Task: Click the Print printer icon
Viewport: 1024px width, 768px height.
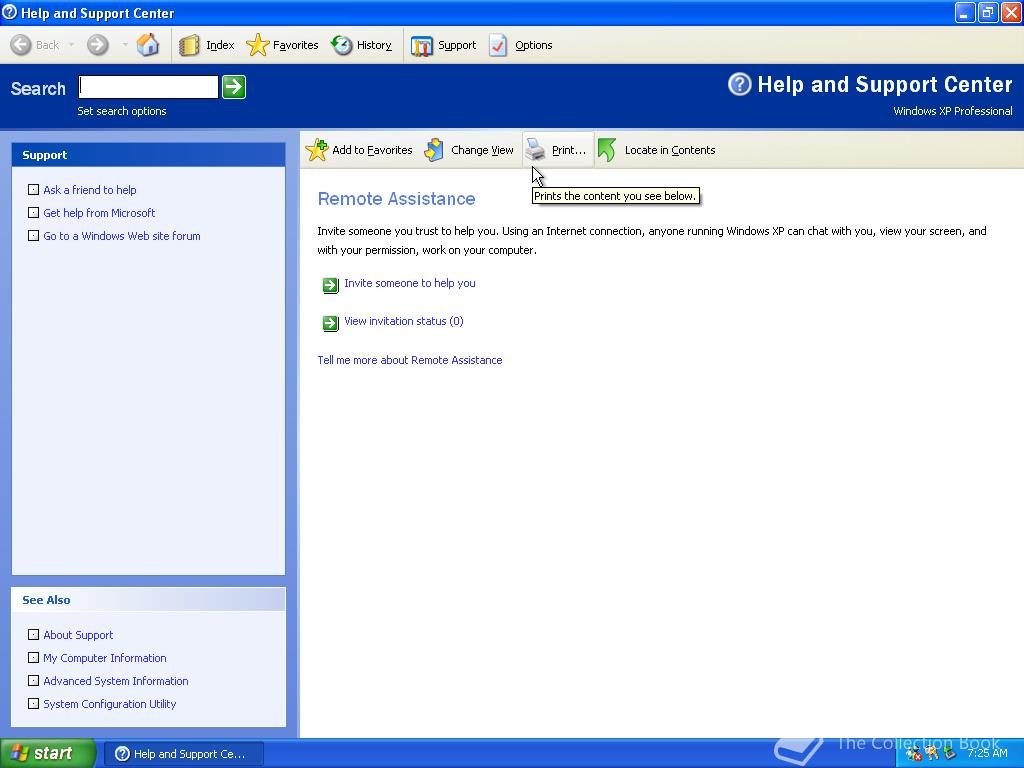Action: pos(536,150)
